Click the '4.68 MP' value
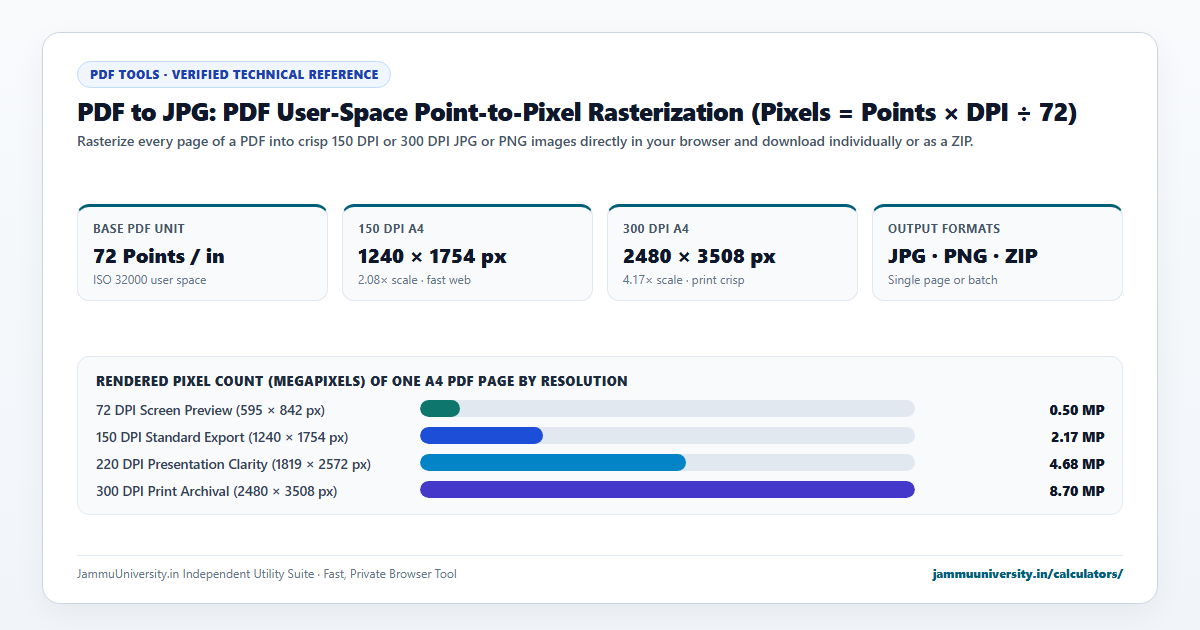 point(1077,464)
